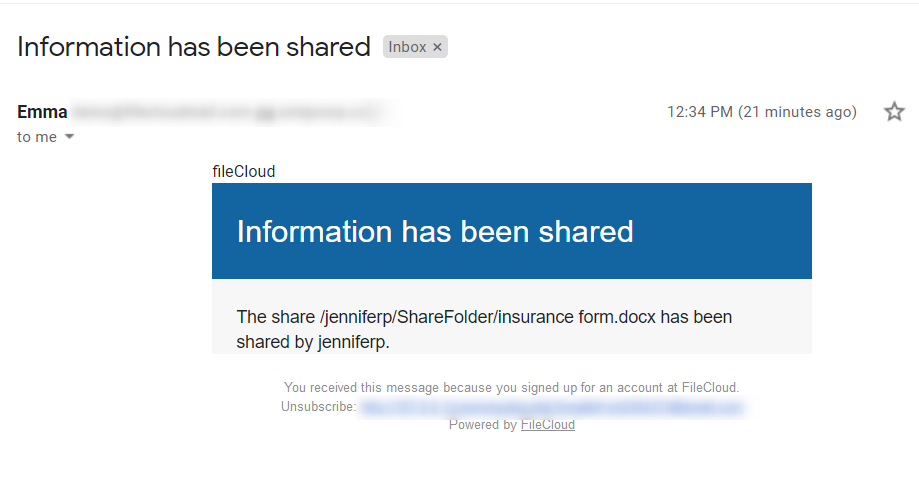Click the "to me" recipient text
This screenshot has width=919, height=481.
click(x=37, y=137)
